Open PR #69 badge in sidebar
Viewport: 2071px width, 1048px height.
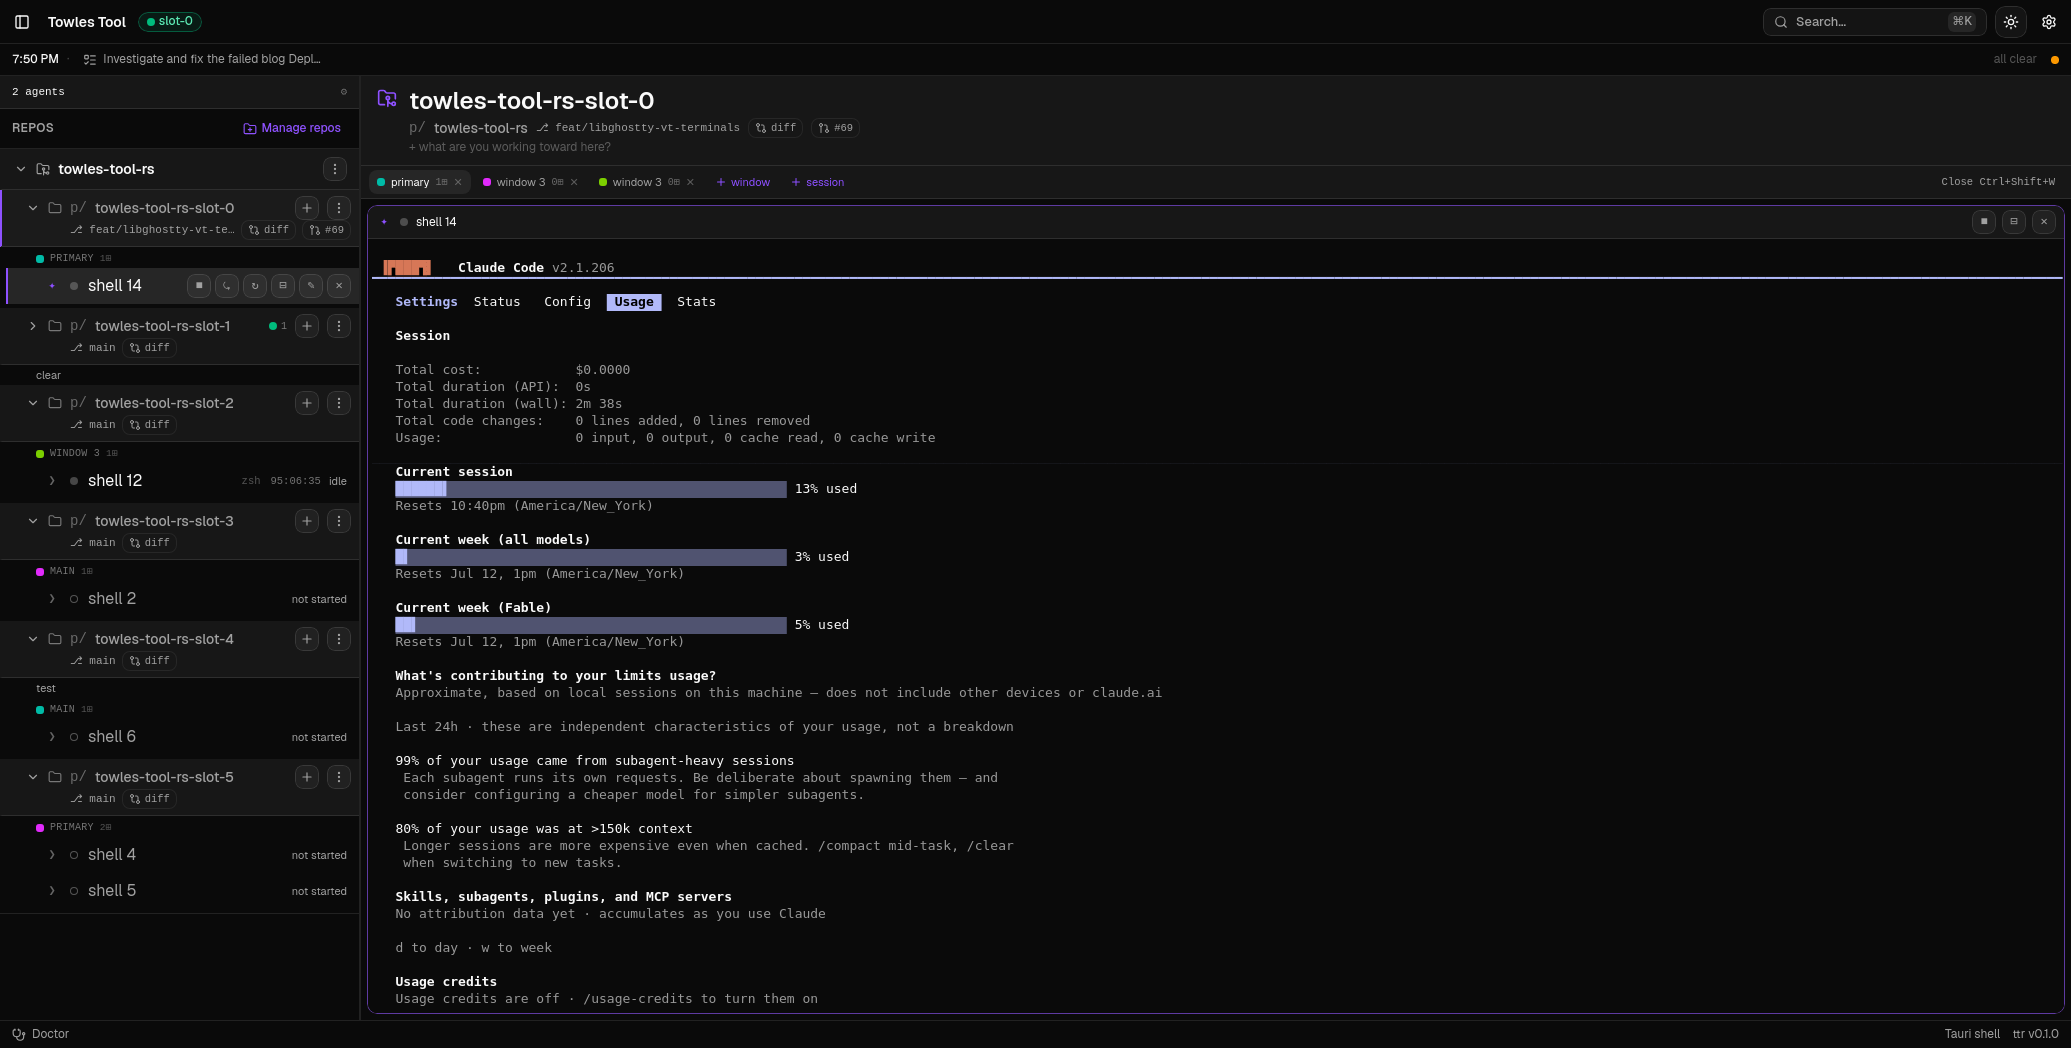click(327, 230)
